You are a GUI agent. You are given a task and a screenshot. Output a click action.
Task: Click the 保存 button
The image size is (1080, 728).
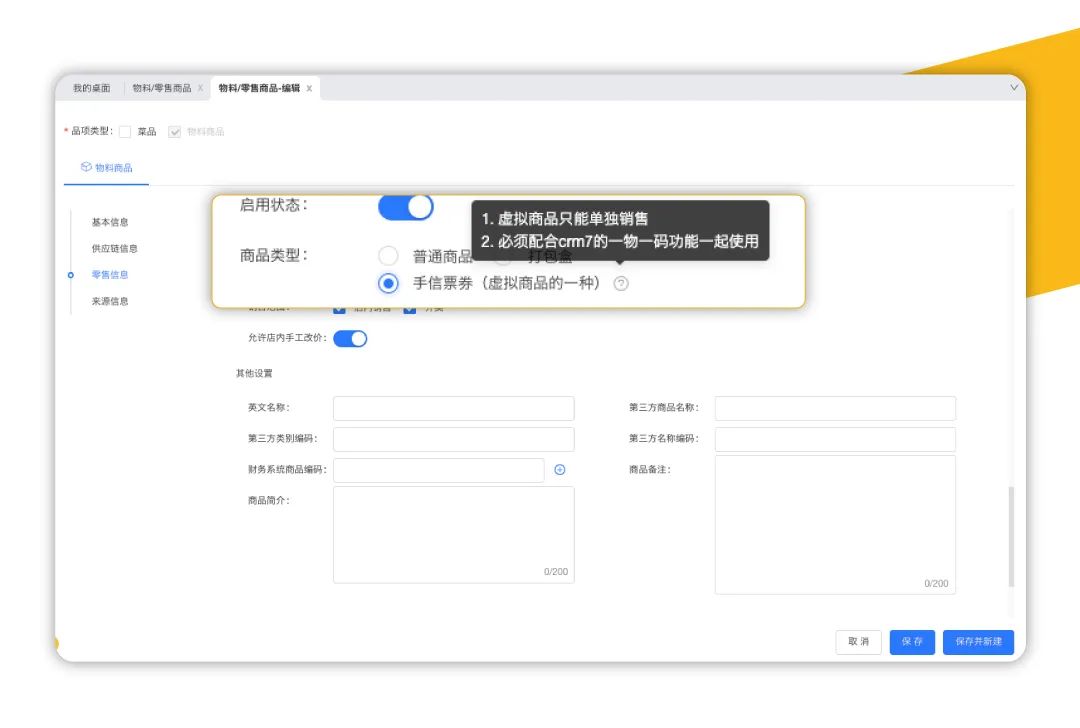tap(912, 642)
